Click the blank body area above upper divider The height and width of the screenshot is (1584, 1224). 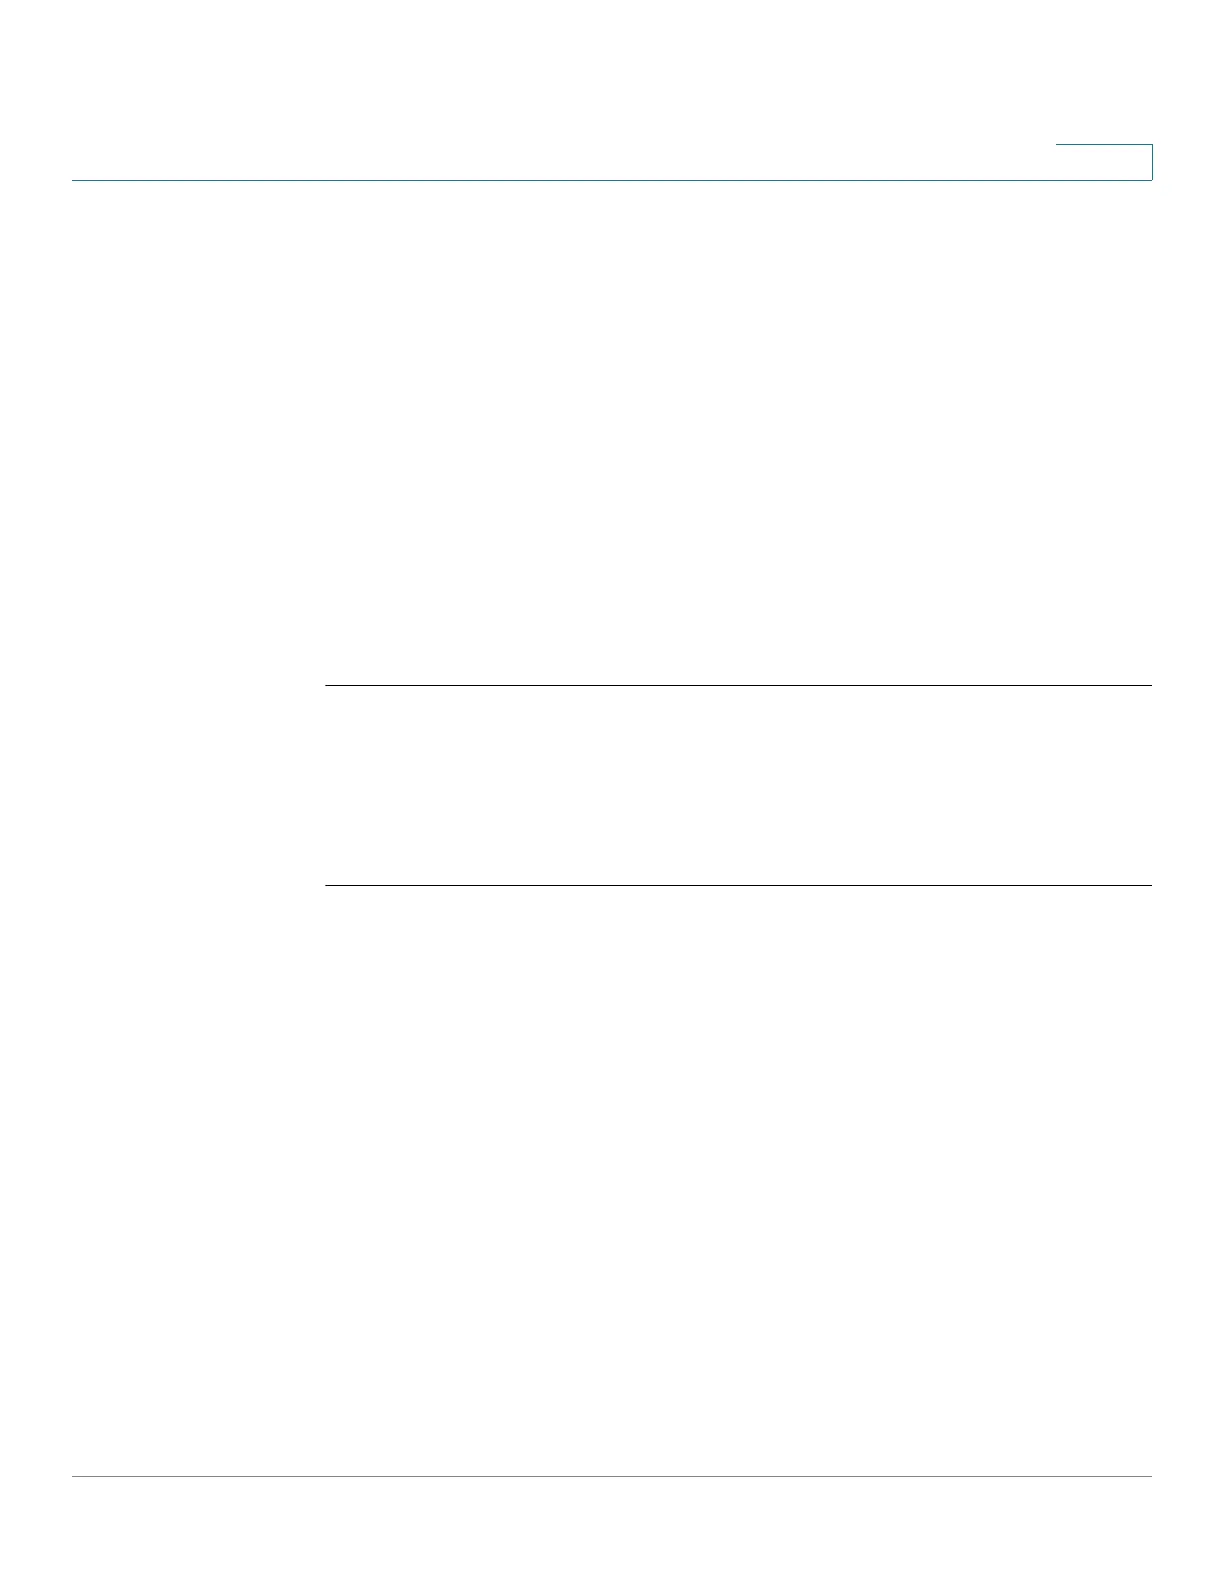[739, 432]
